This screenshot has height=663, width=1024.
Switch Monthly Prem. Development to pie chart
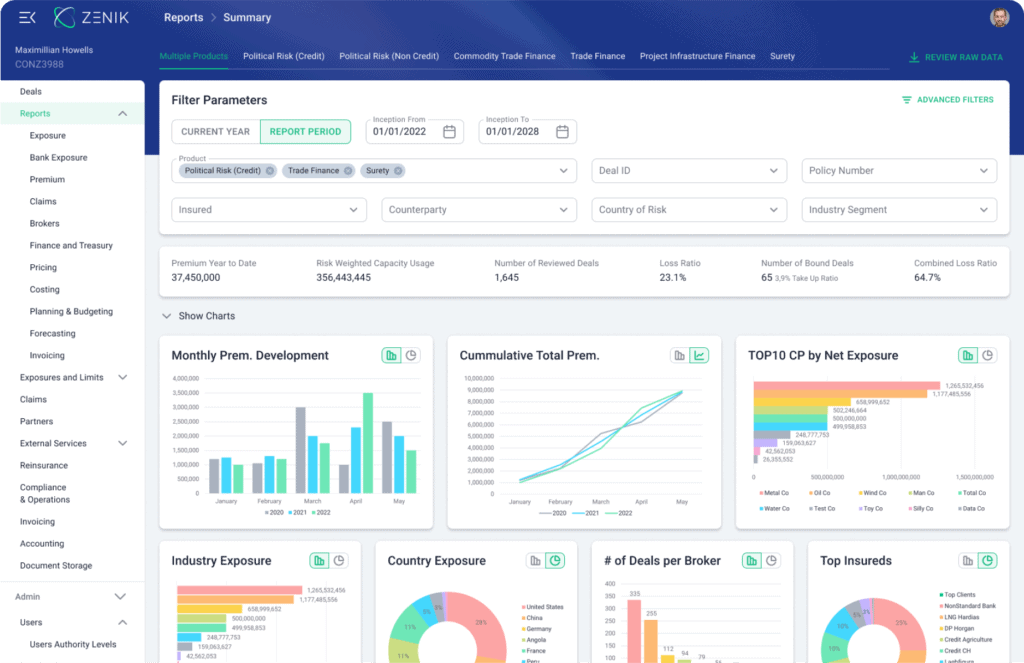pyautogui.click(x=411, y=355)
